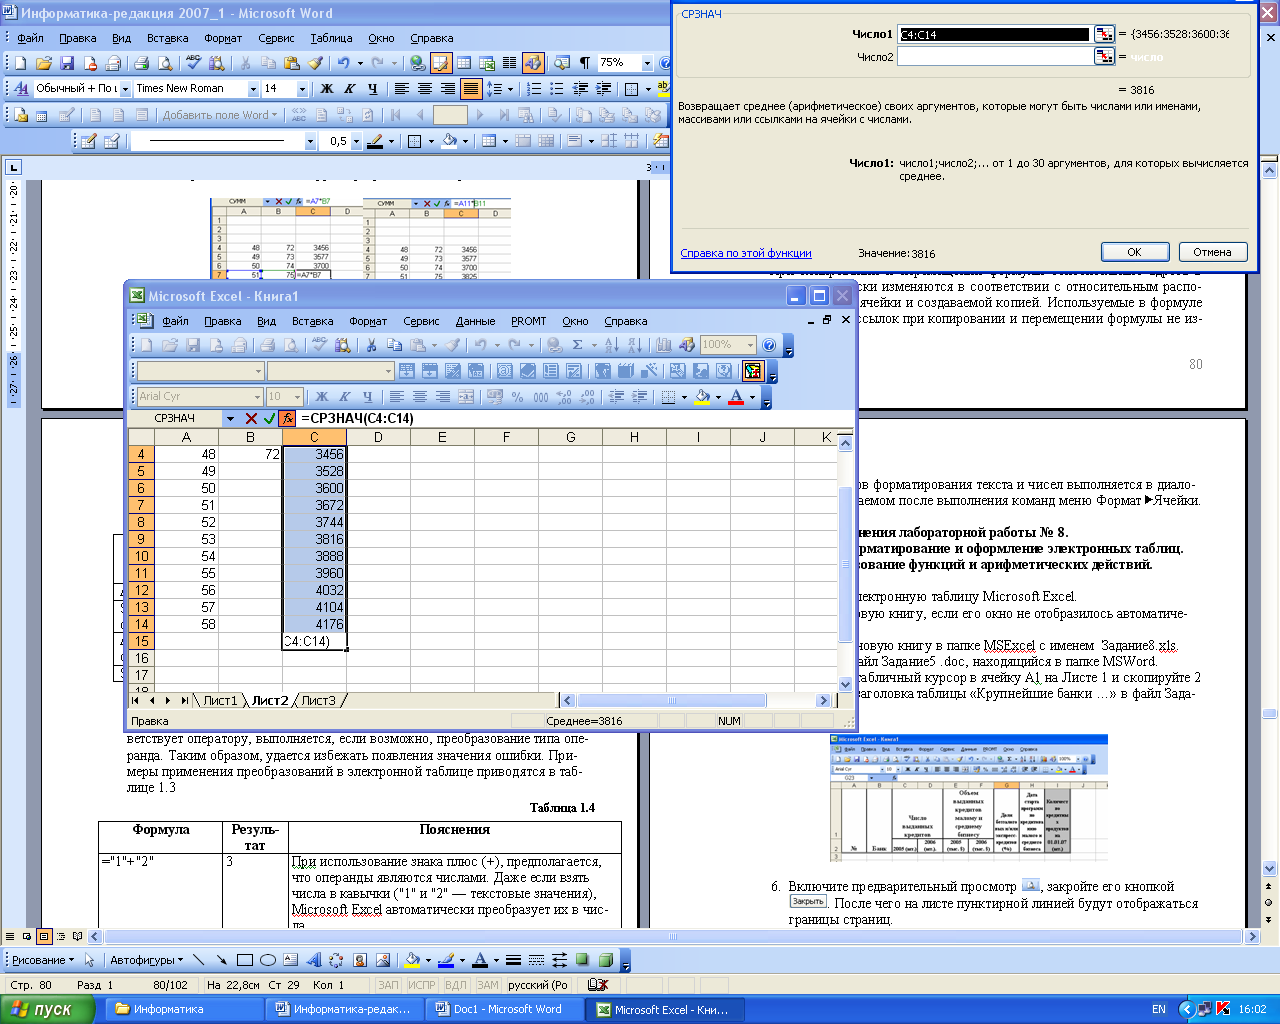Click the Format Painter brush in Word
1280x1024 pixels.
315,63
